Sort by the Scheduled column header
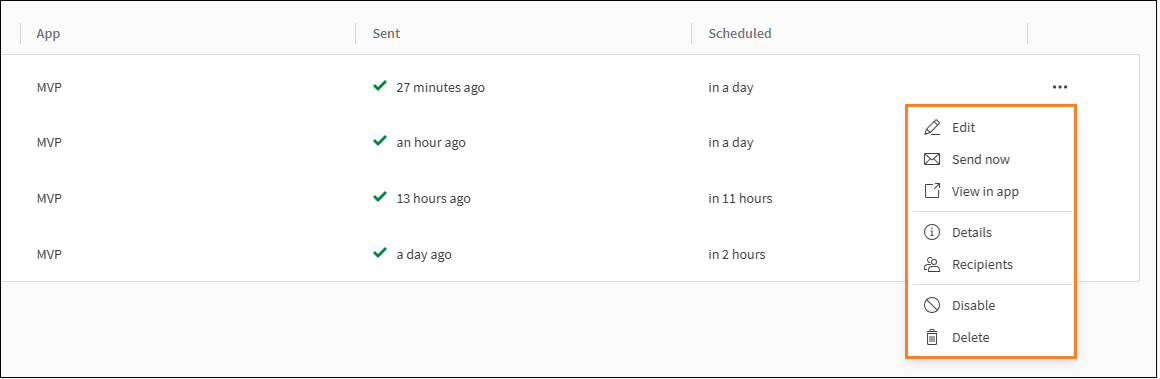 pyautogui.click(x=740, y=33)
